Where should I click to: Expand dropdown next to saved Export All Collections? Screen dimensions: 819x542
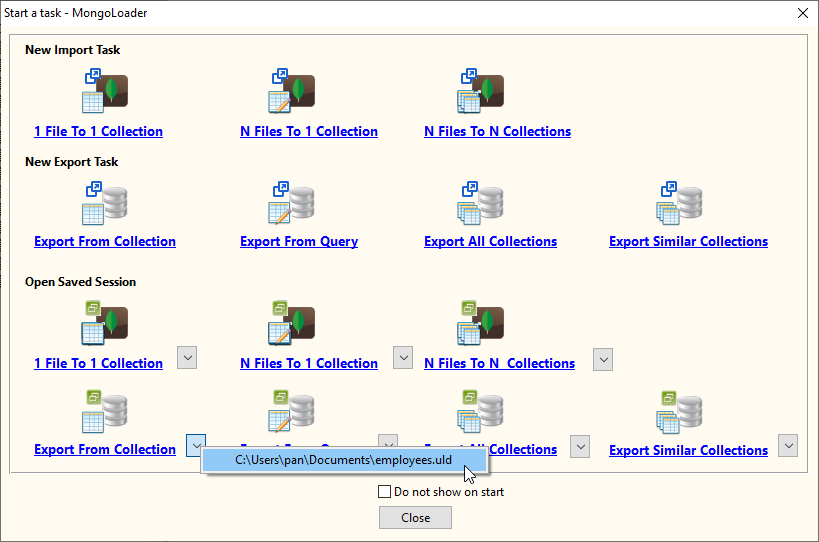(580, 446)
